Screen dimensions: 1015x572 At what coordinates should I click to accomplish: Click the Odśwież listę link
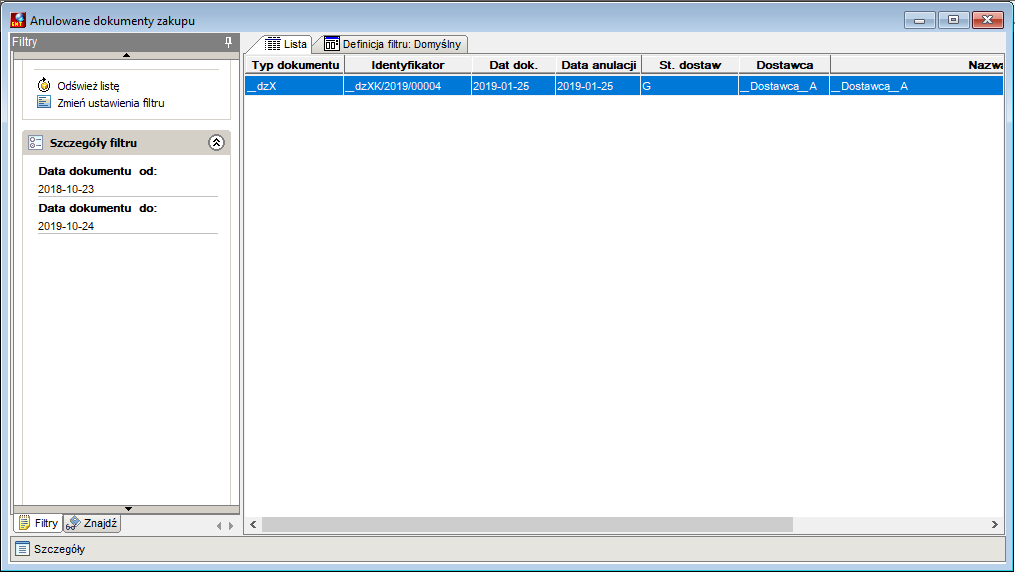coord(88,85)
